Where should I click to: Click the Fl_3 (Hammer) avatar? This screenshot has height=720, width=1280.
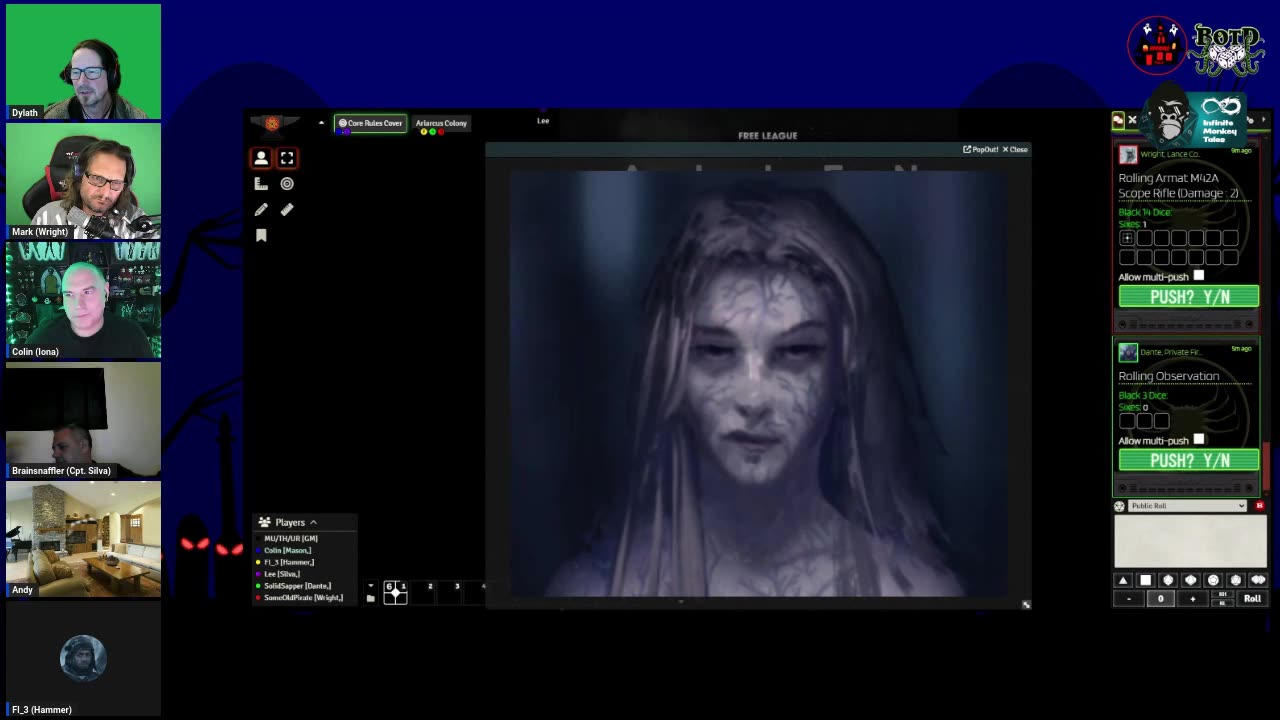tap(83, 658)
